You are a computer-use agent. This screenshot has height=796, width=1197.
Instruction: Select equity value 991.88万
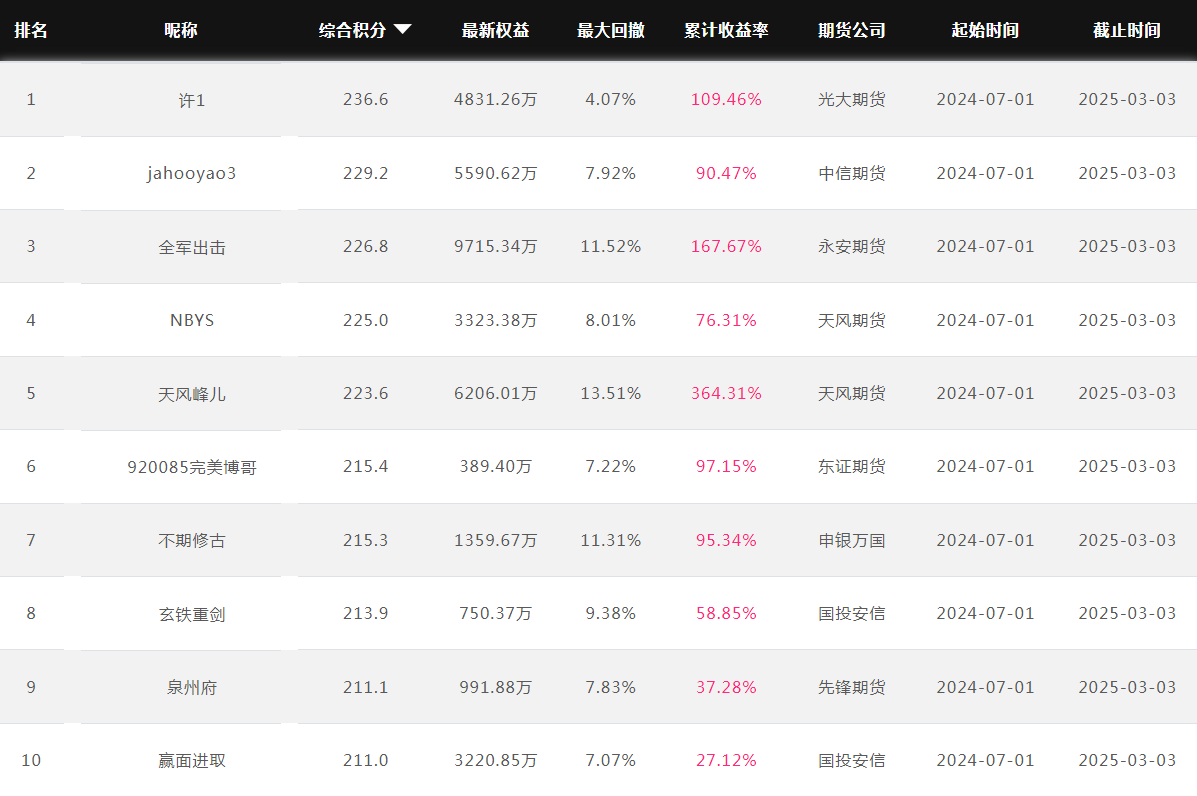(495, 687)
